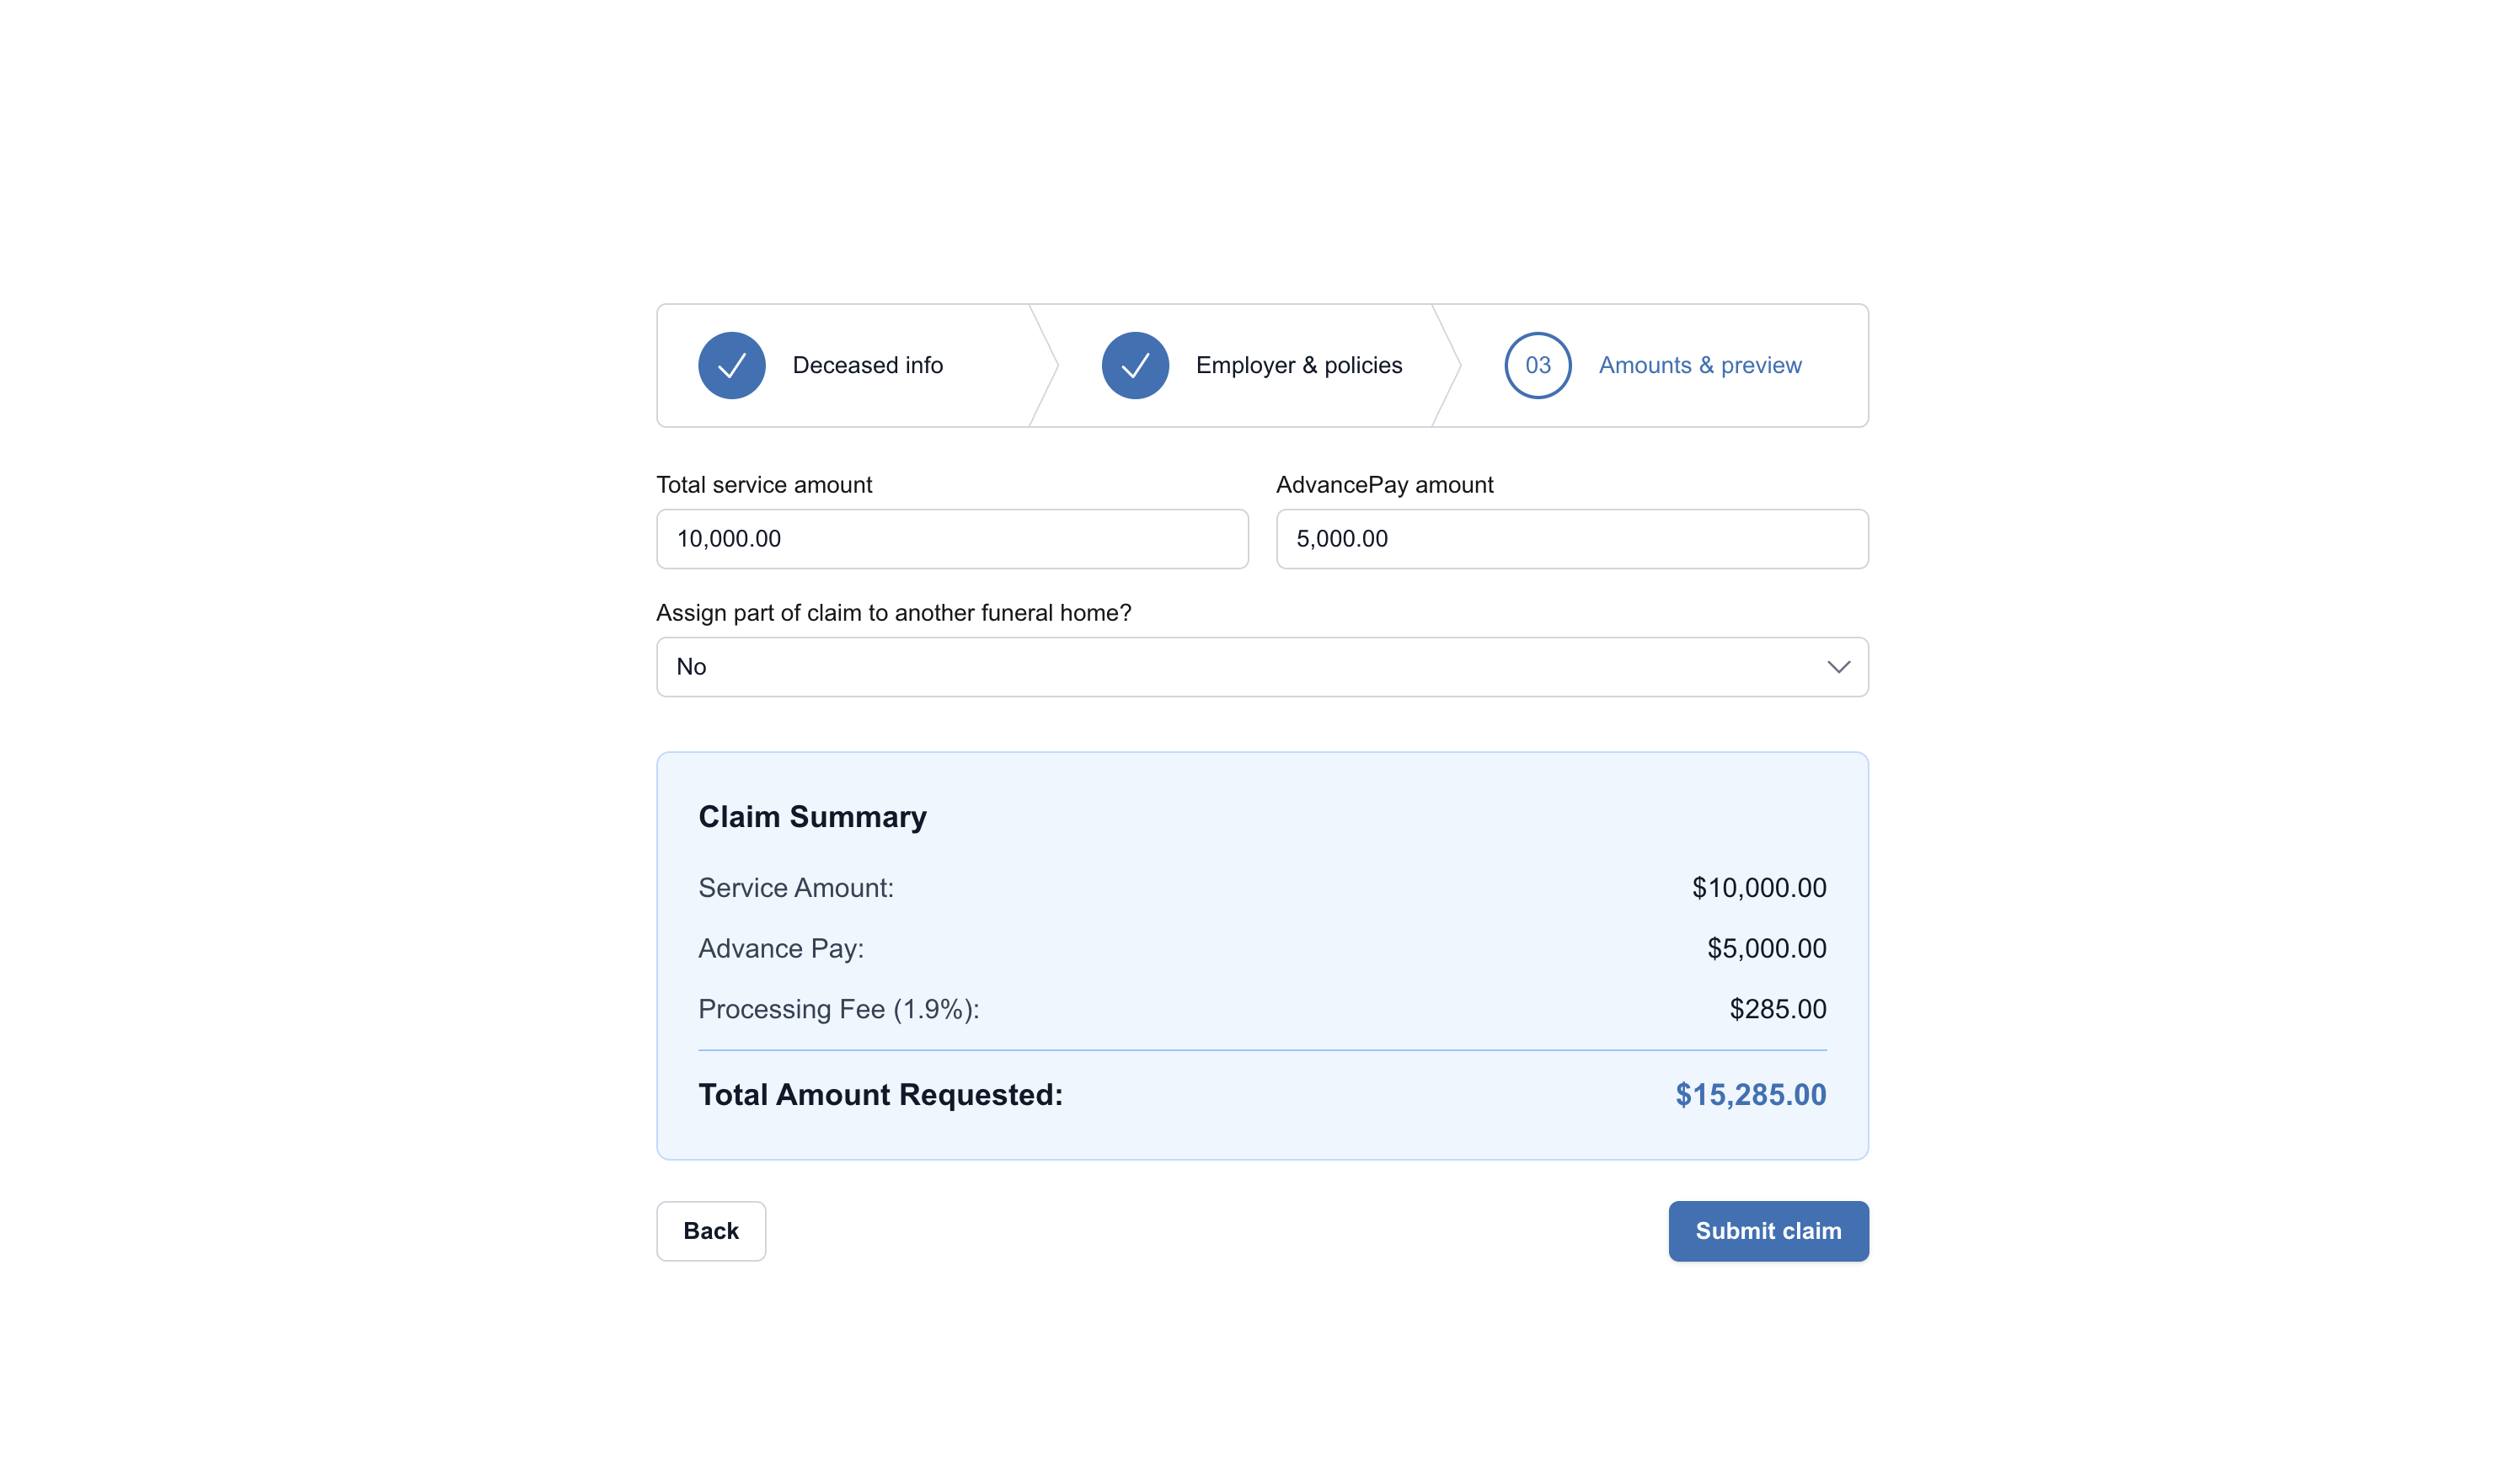Click the dropdown chevron arrow

pos(1838,667)
